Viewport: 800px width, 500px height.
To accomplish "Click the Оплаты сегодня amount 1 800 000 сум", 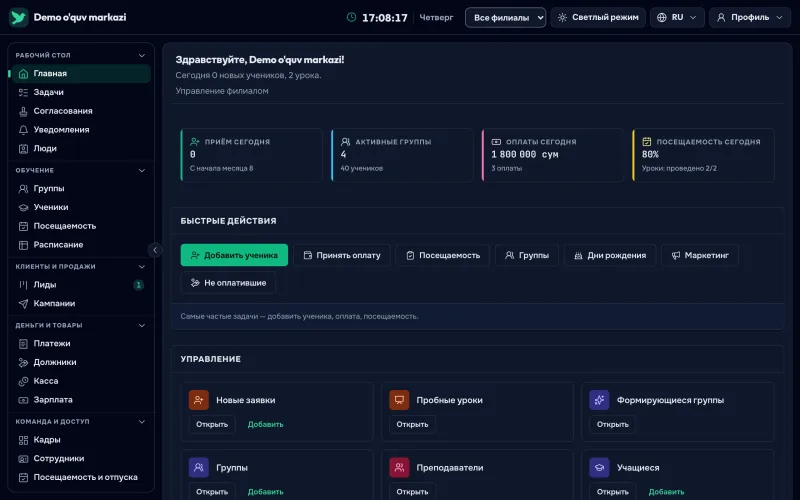I will pos(525,154).
